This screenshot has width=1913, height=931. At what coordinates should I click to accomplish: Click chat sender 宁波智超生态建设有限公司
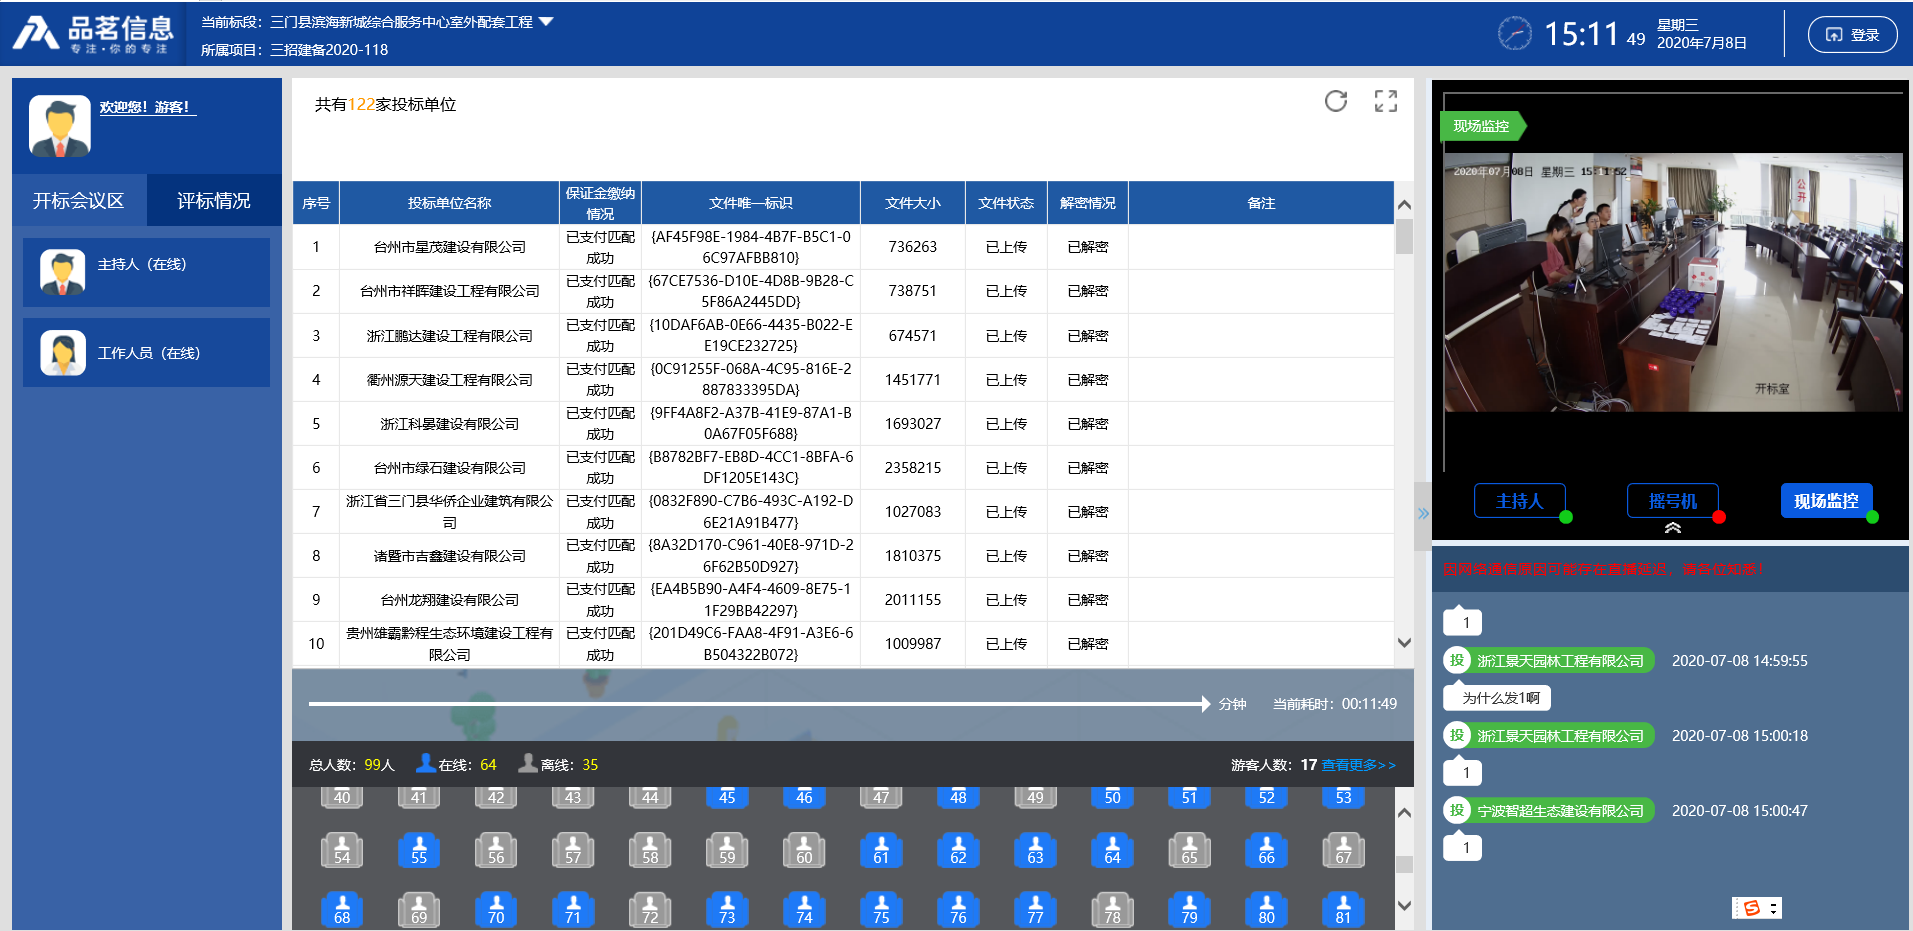click(1560, 811)
